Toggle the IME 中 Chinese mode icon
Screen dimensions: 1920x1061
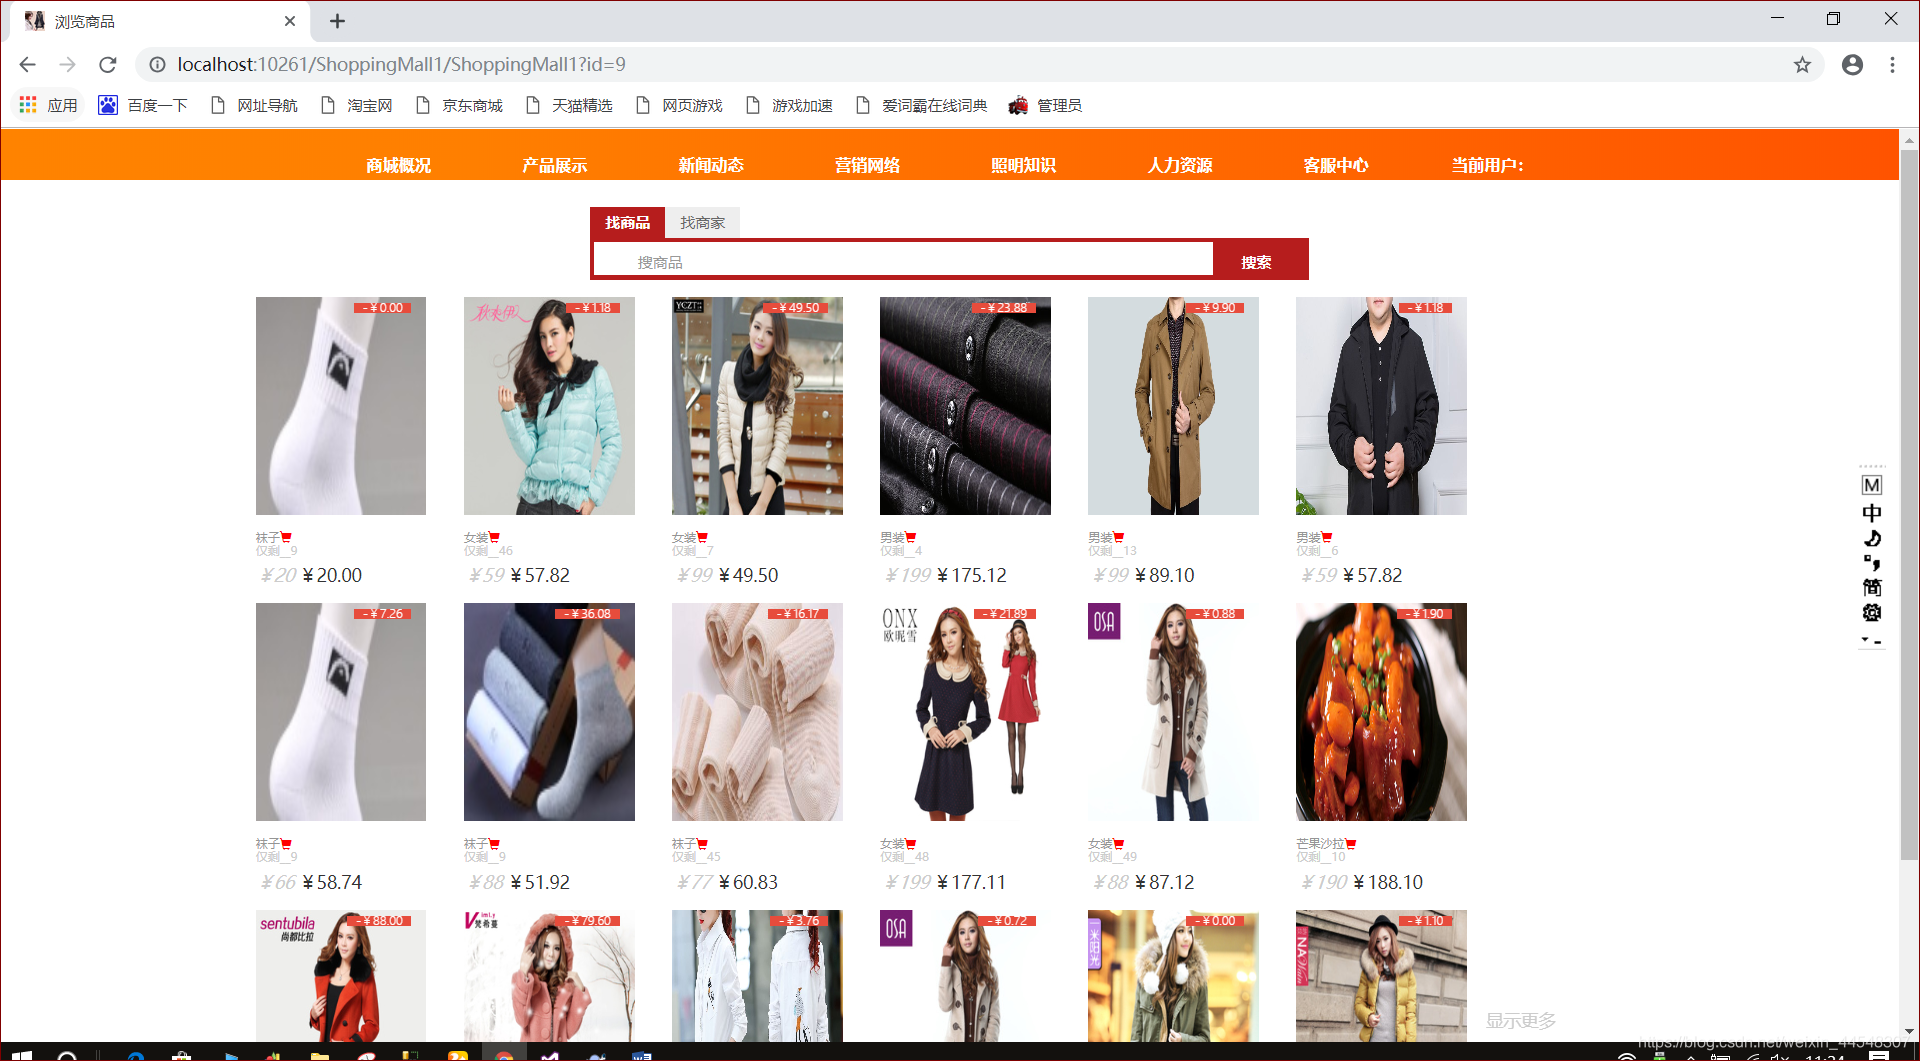[1871, 512]
